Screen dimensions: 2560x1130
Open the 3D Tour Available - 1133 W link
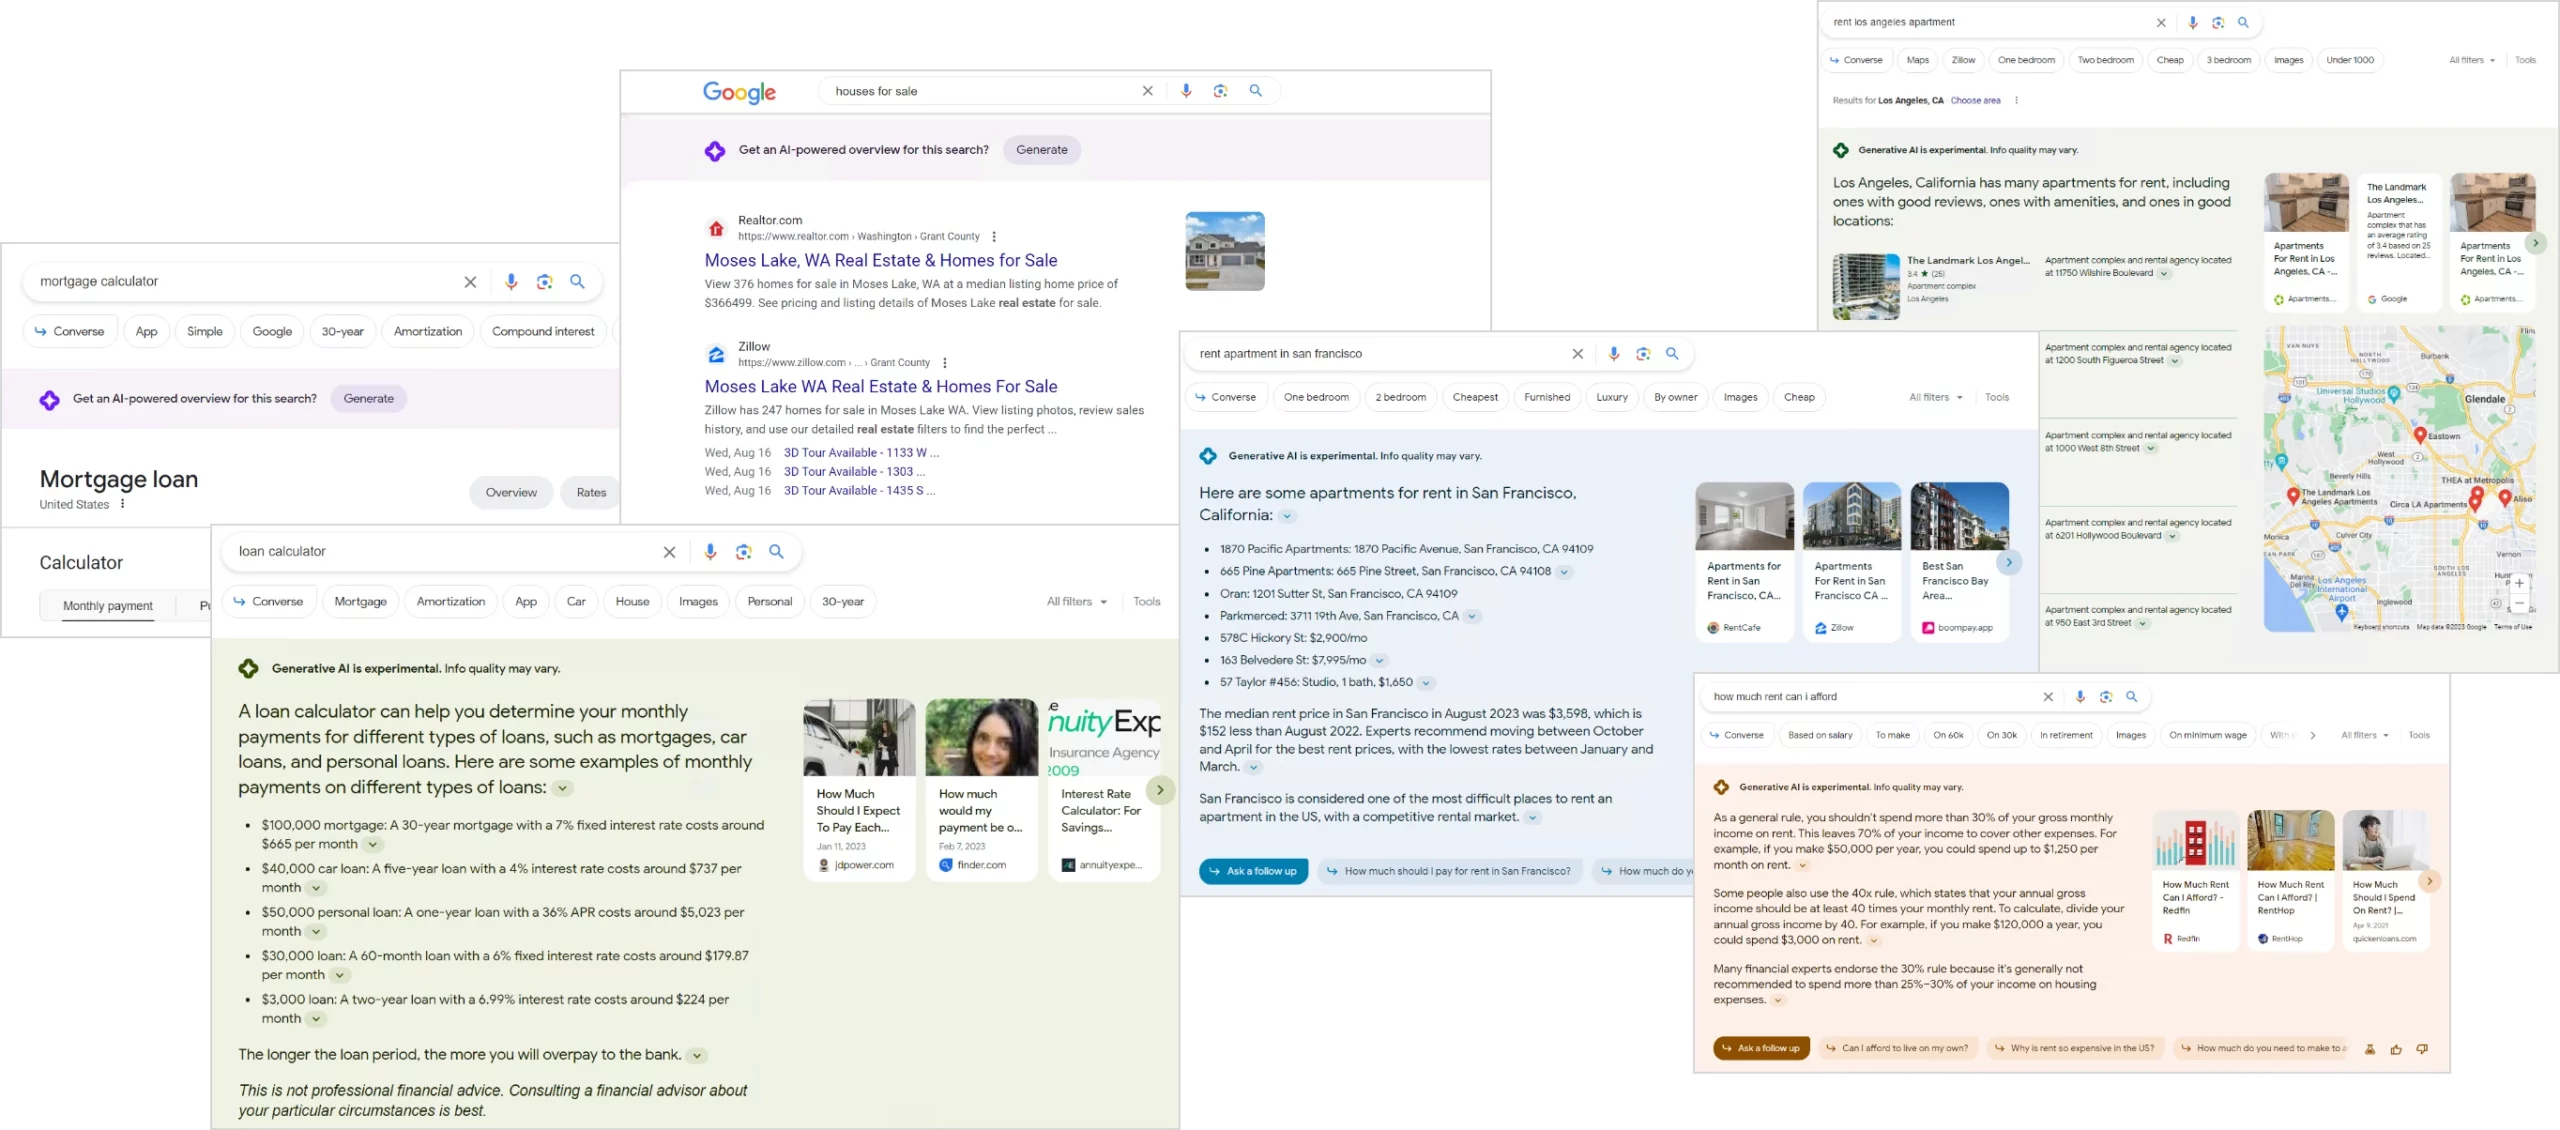tap(861, 453)
